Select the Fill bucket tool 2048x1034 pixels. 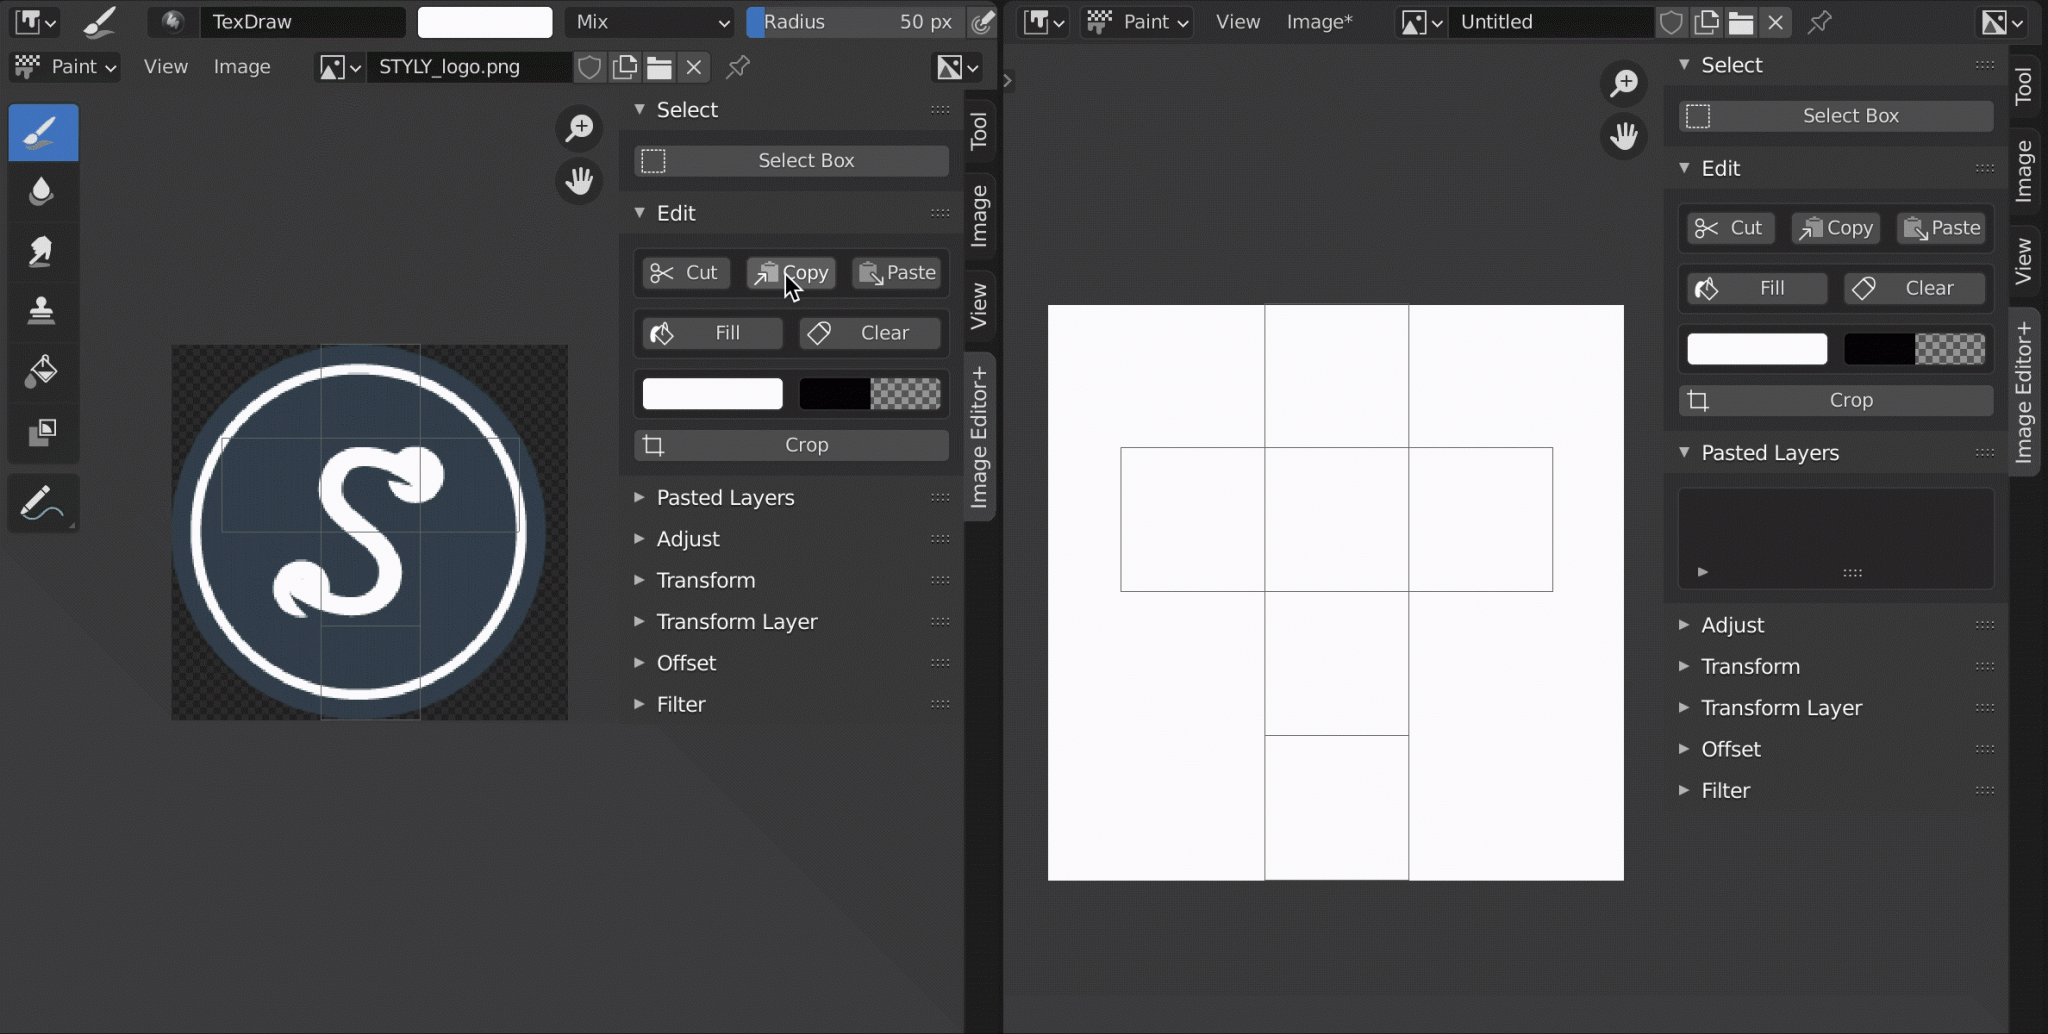pos(42,371)
